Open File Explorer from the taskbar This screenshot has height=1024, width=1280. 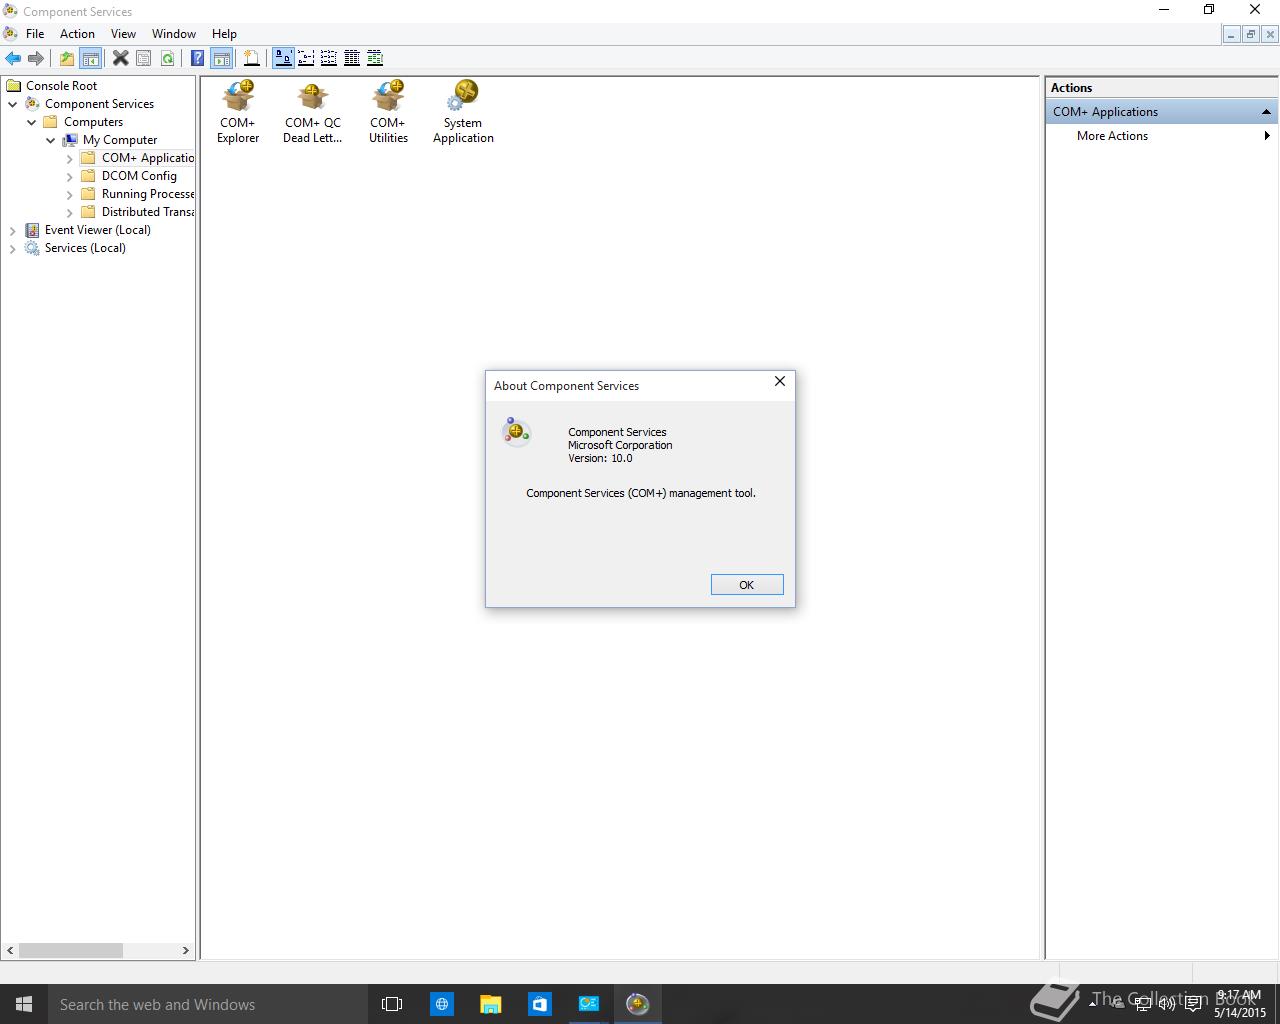click(x=490, y=1004)
